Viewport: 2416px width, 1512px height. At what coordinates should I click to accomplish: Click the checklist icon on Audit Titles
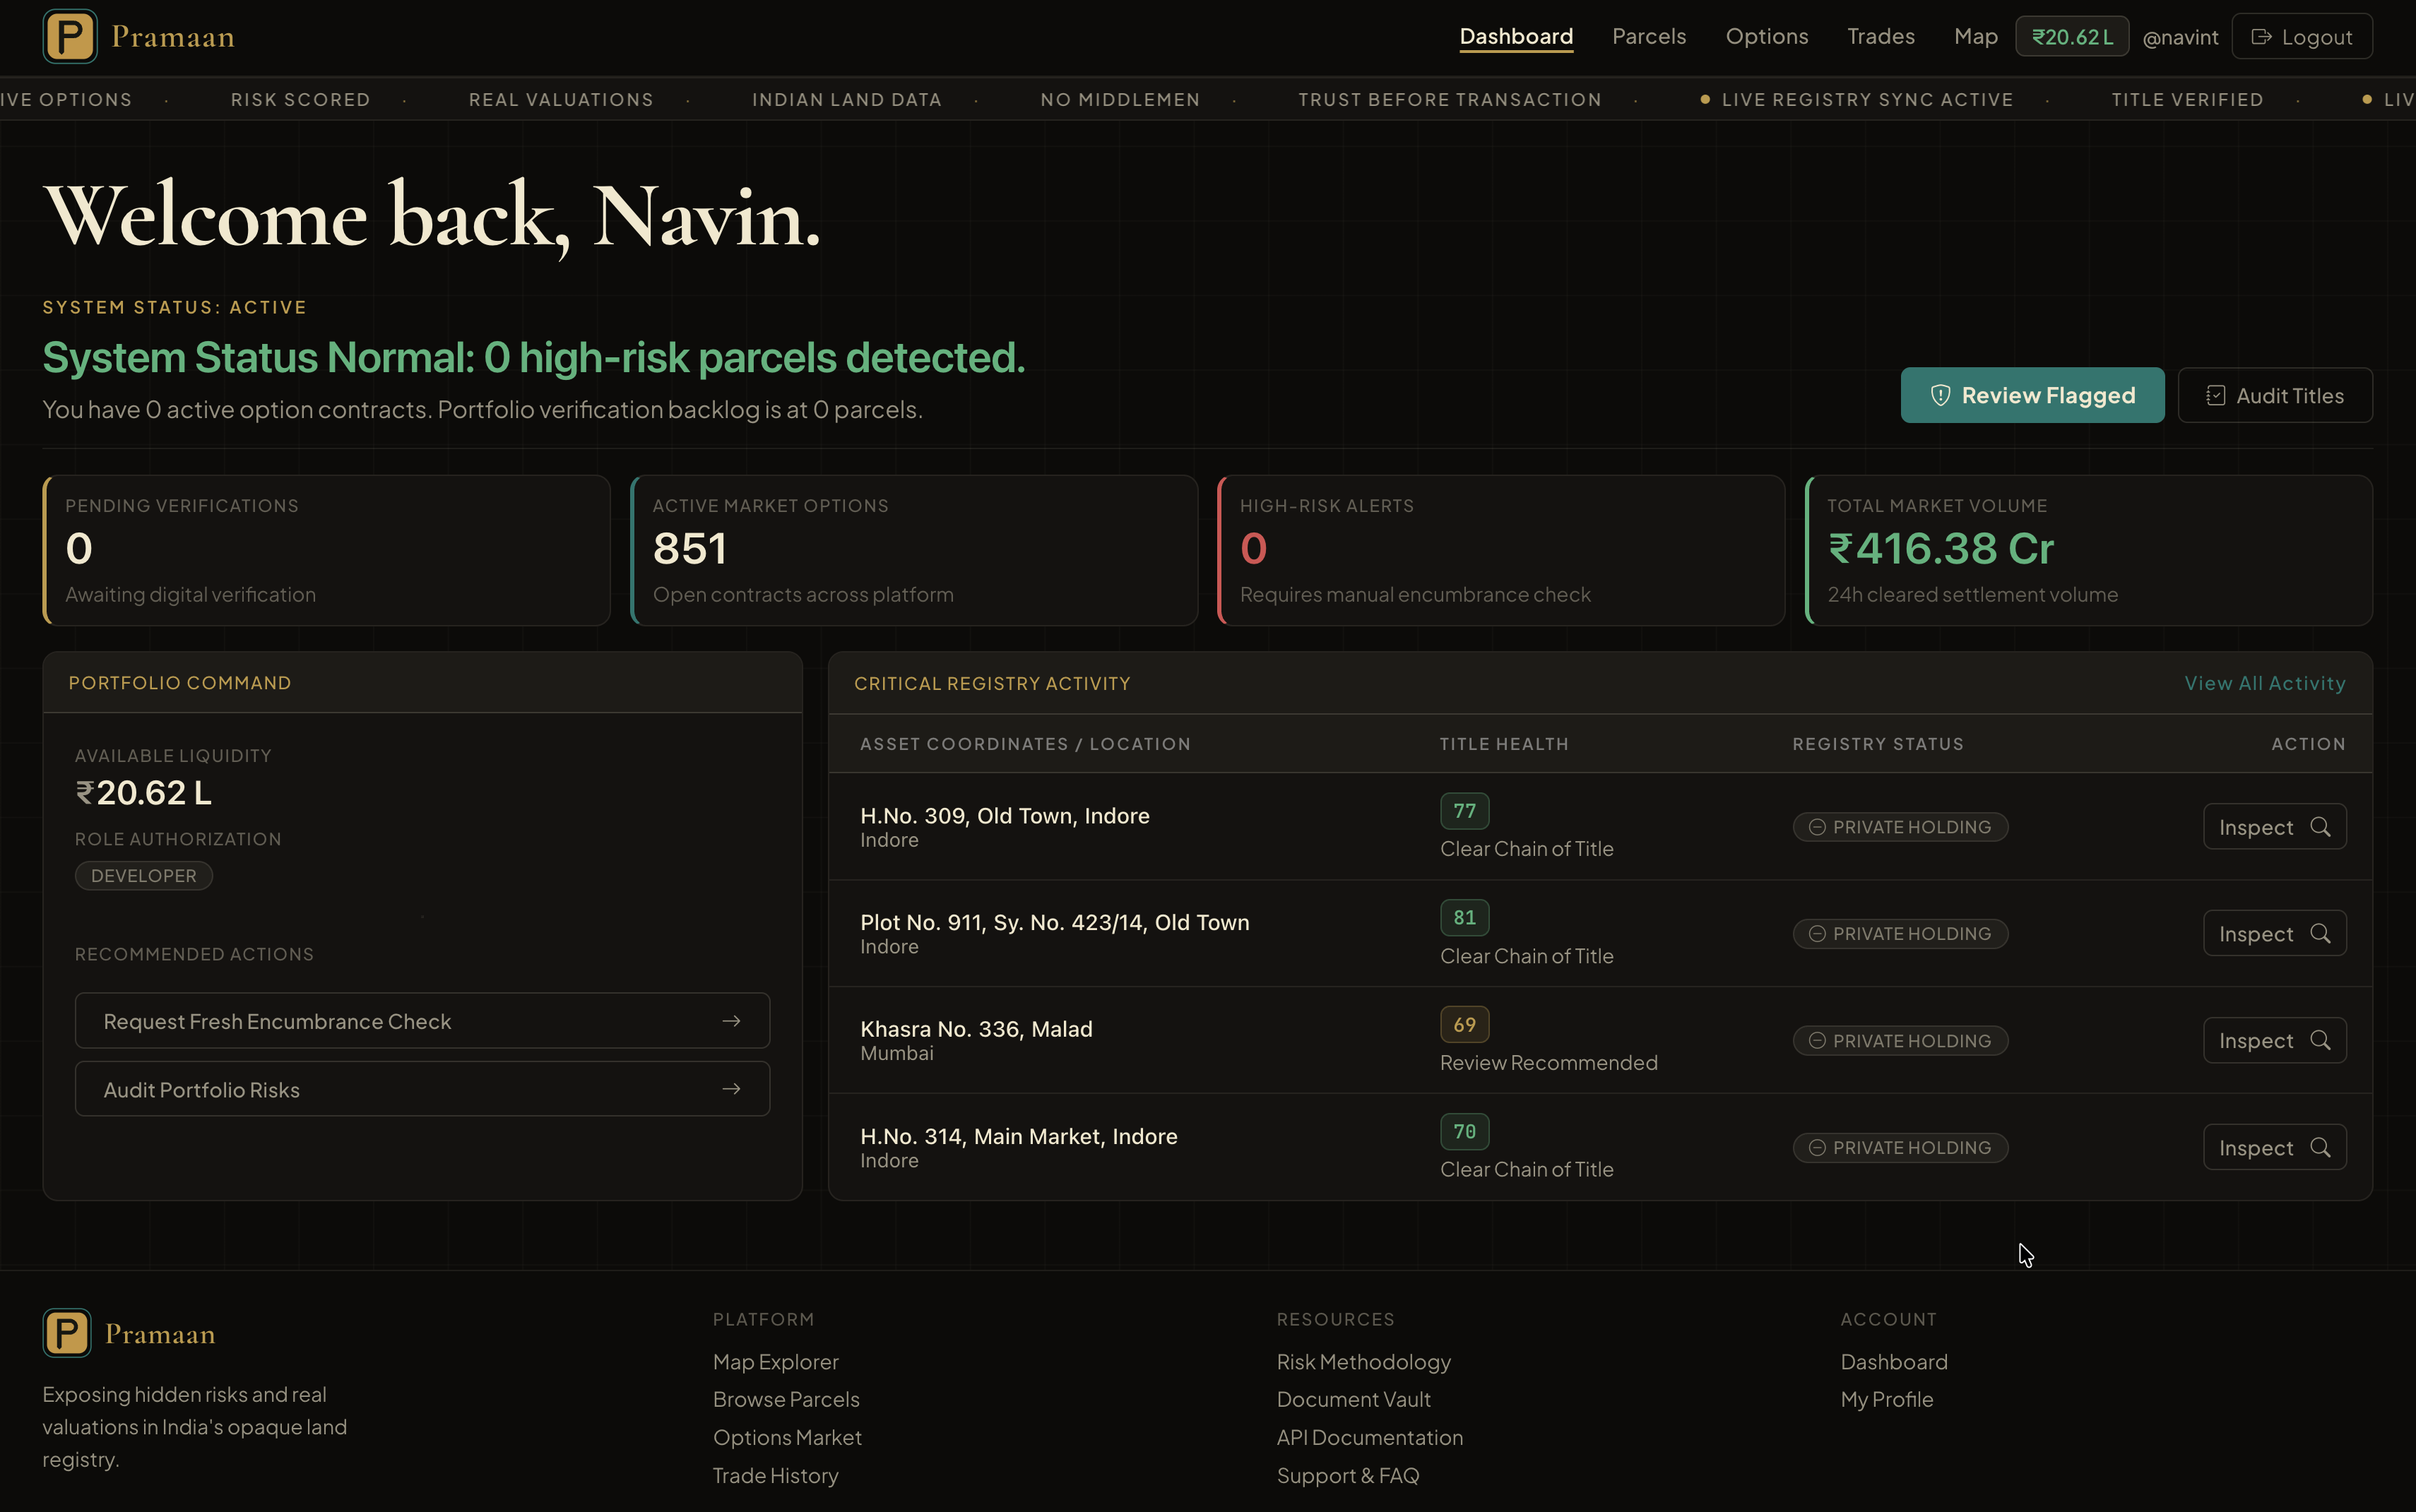pos(2216,396)
